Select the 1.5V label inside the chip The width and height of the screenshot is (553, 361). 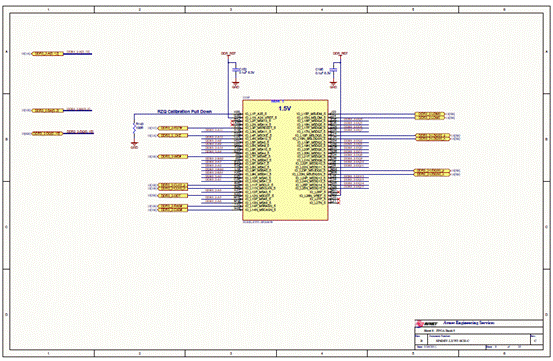click(285, 109)
